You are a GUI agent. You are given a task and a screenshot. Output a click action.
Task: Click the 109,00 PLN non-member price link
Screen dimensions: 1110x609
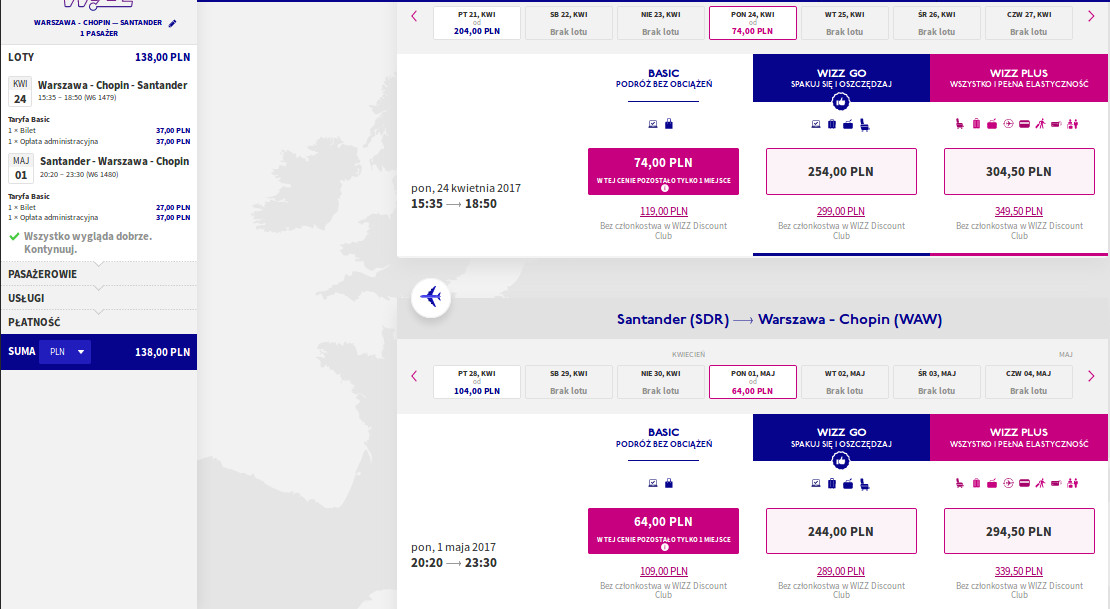click(663, 571)
